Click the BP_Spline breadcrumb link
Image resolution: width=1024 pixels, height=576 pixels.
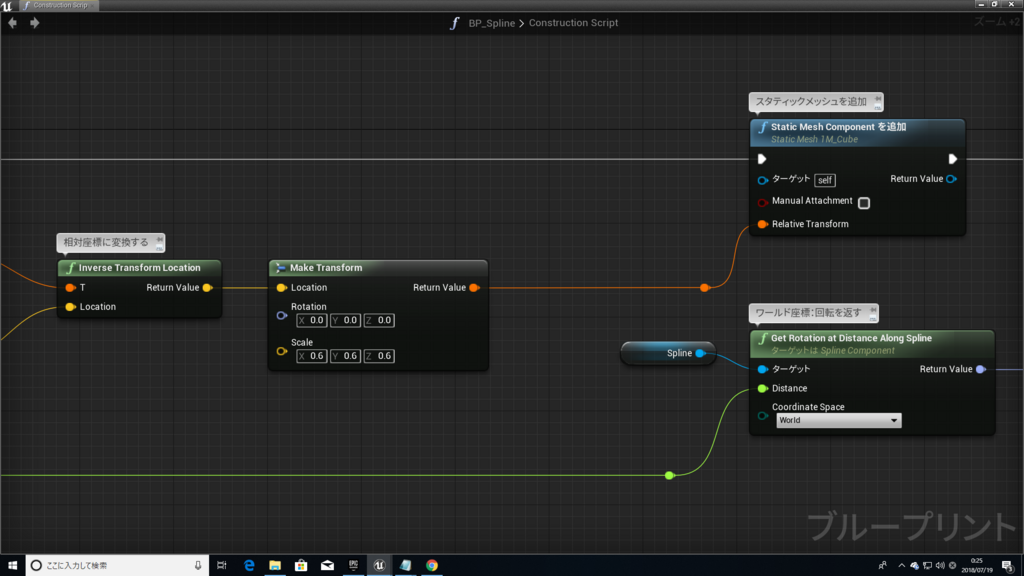492,23
